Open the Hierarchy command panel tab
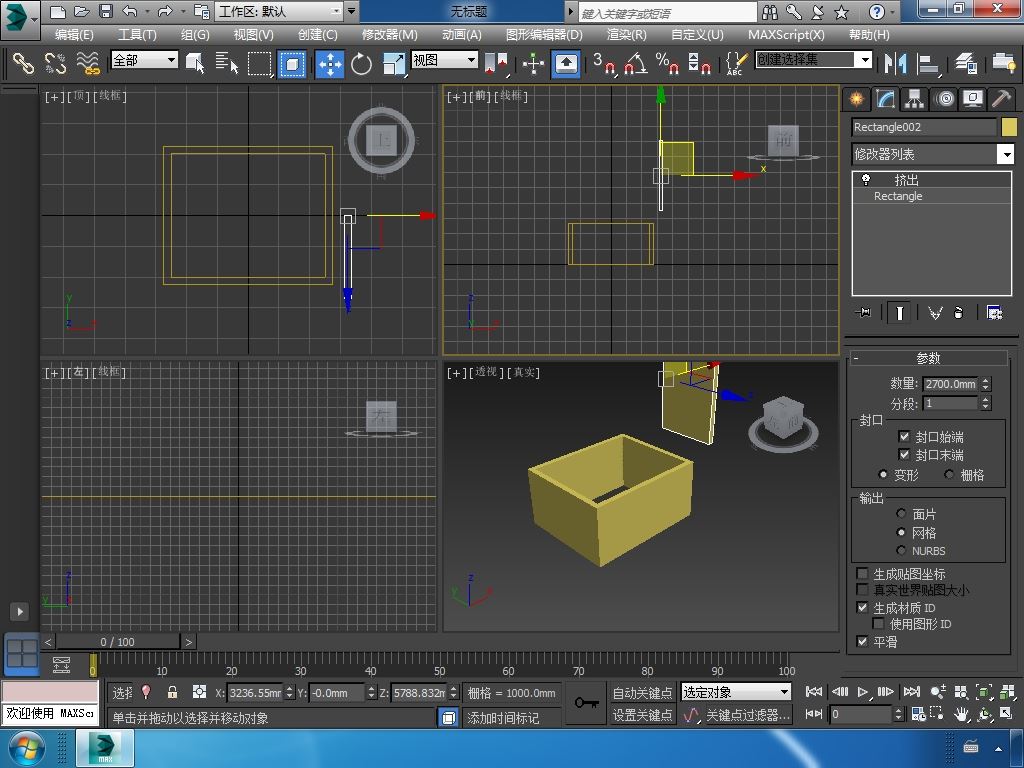The height and width of the screenshot is (768, 1024). 914,99
